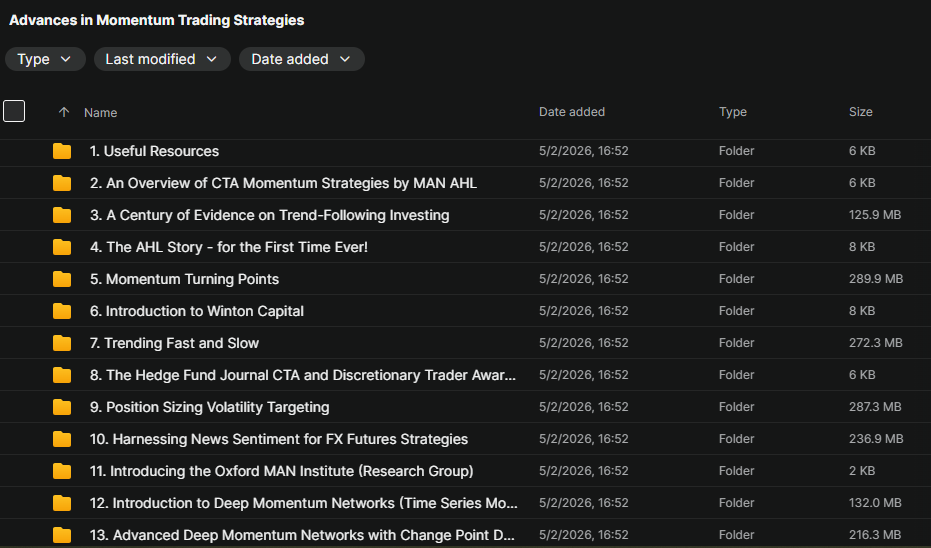Viewport: 931px width, 548px height.
Task: Expand the Last modified filter
Action: click(162, 59)
